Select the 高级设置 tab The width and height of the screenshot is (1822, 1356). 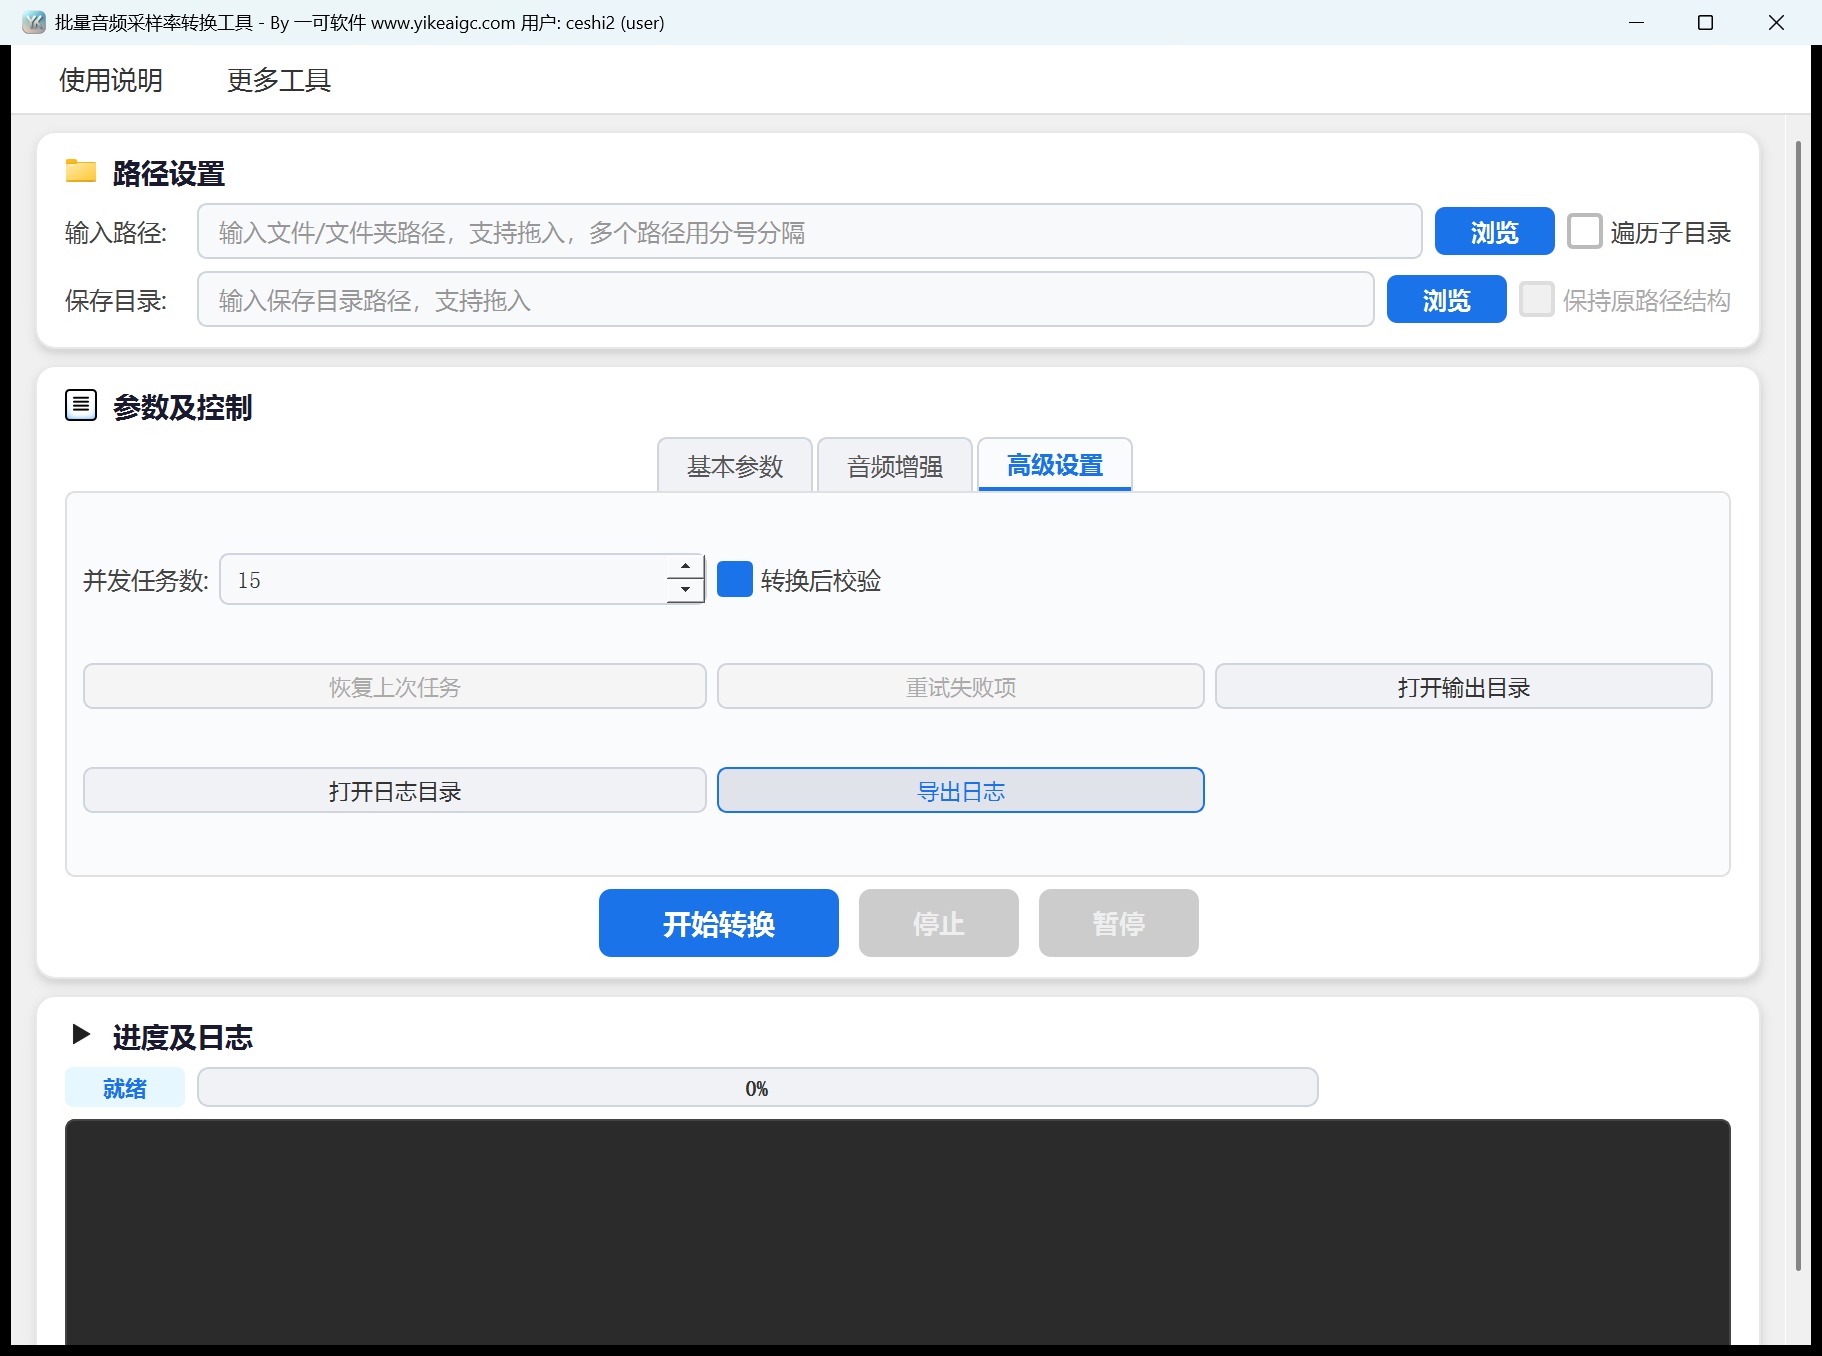pos(1055,465)
